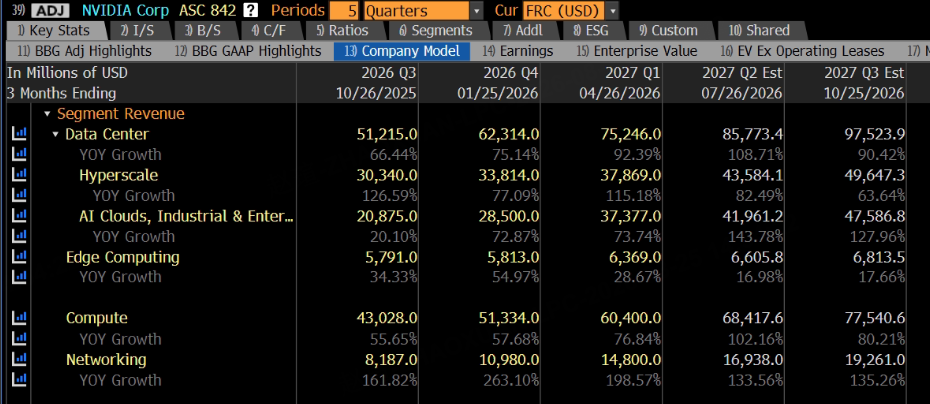Select EV Ex Operating Leases sub-tab
Image resolution: width=930 pixels, height=404 pixels.
(x=802, y=52)
